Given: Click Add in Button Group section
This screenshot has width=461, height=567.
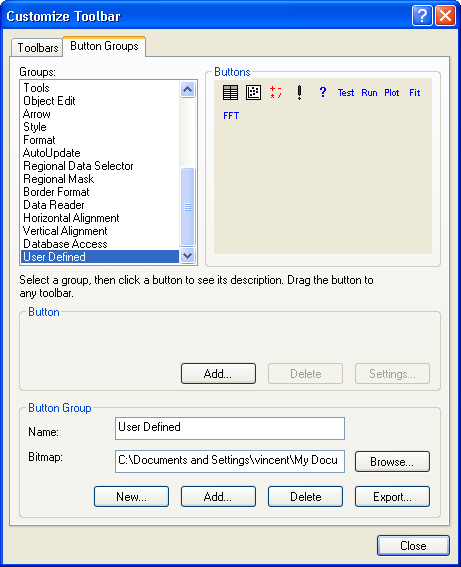Looking at the screenshot, I should point(218,496).
